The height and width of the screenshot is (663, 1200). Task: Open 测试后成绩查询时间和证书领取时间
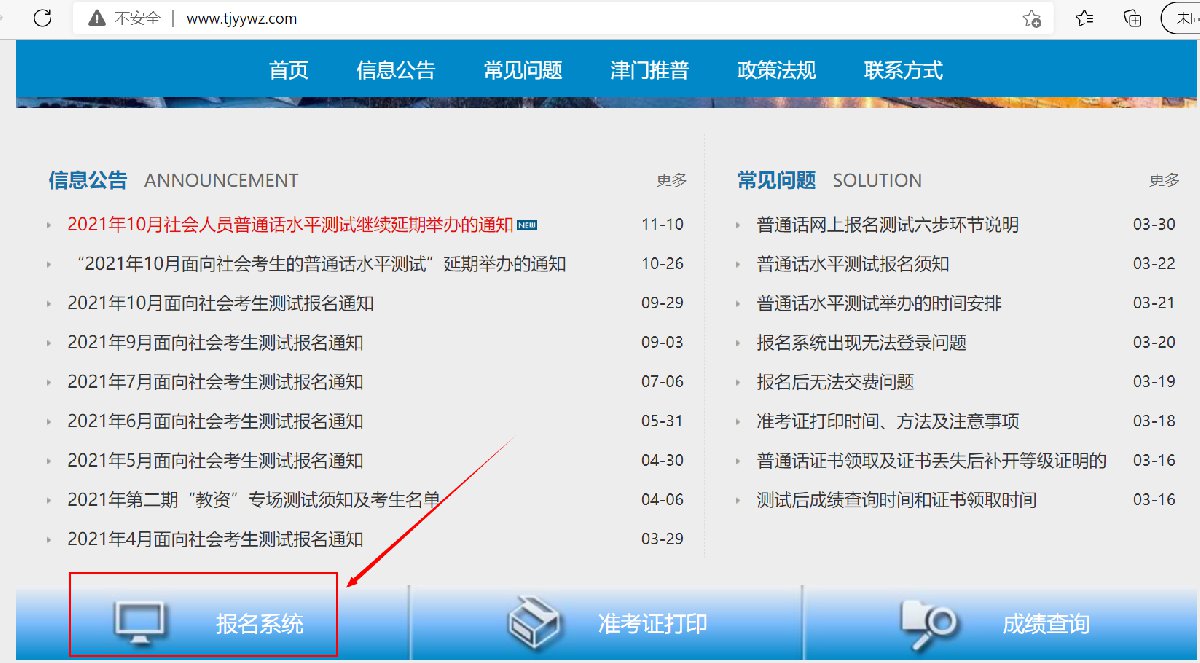click(x=897, y=500)
